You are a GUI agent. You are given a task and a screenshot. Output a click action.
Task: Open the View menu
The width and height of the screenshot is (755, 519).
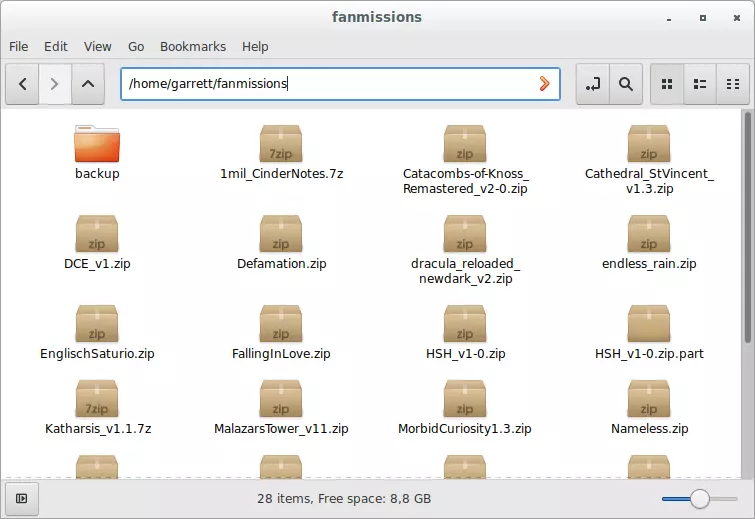(x=98, y=47)
